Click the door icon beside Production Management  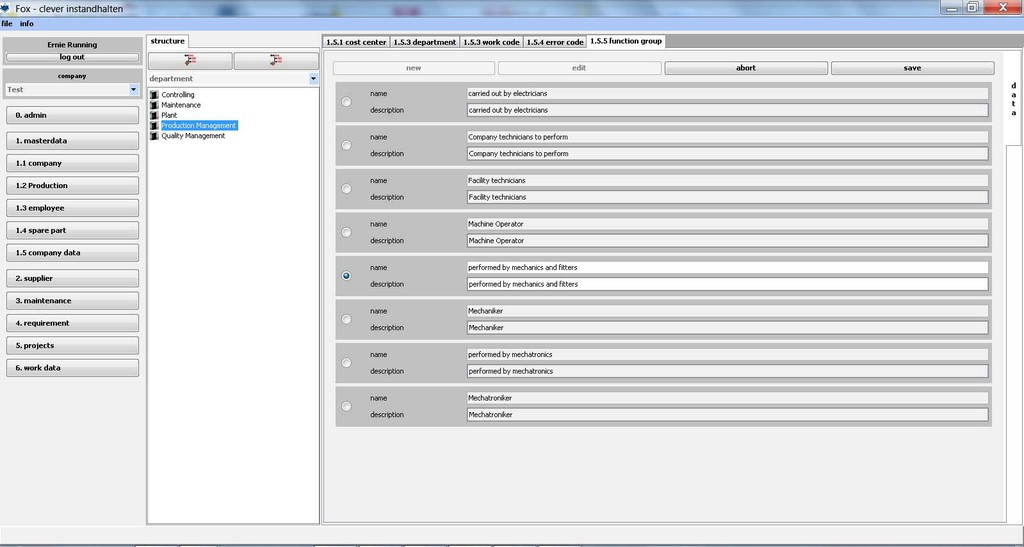pos(154,126)
